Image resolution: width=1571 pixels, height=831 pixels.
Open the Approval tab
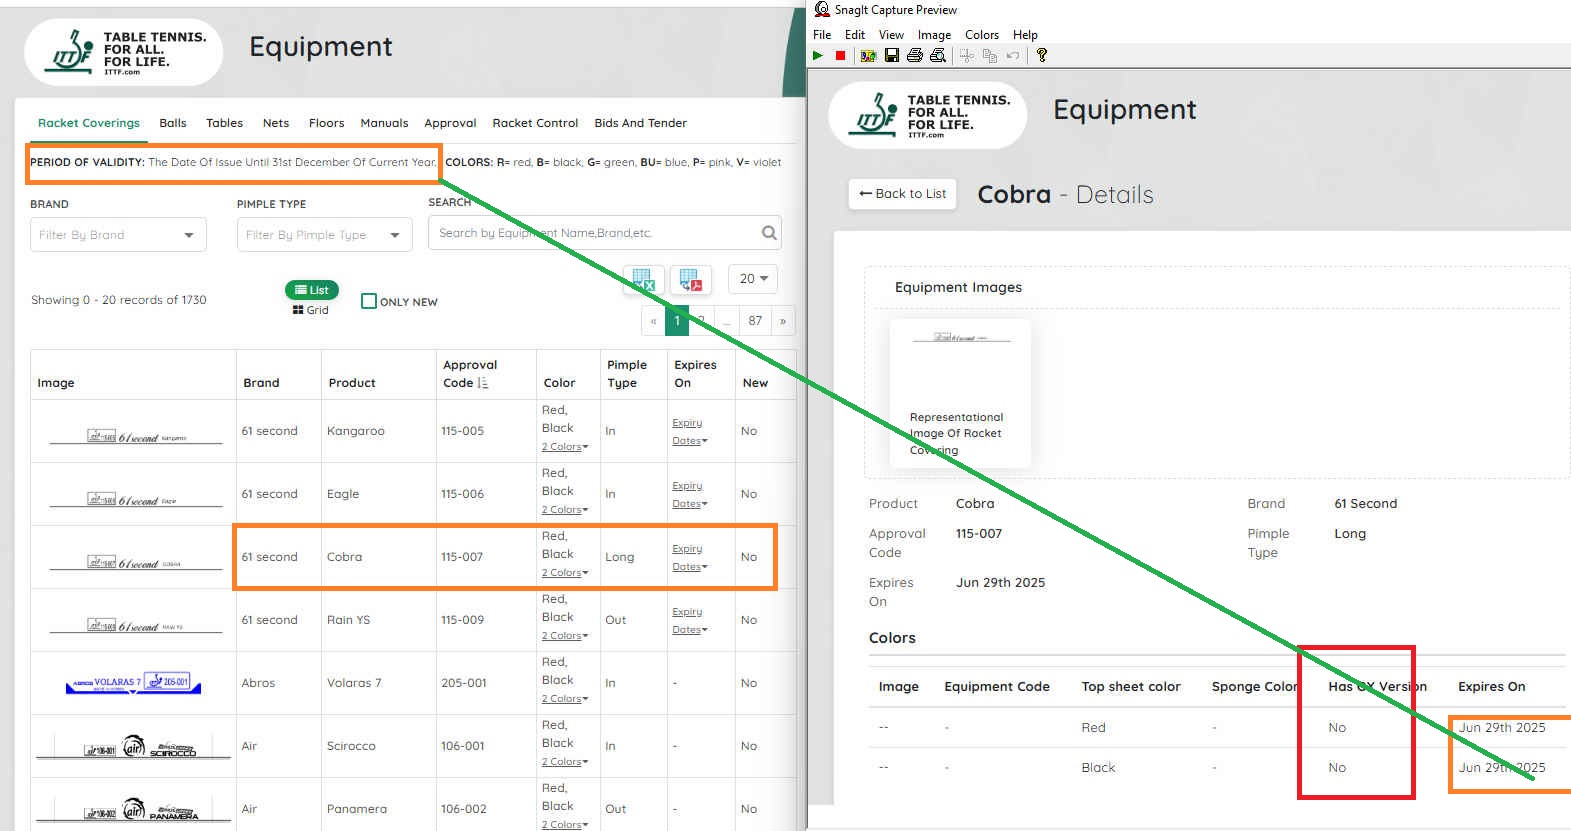450,123
